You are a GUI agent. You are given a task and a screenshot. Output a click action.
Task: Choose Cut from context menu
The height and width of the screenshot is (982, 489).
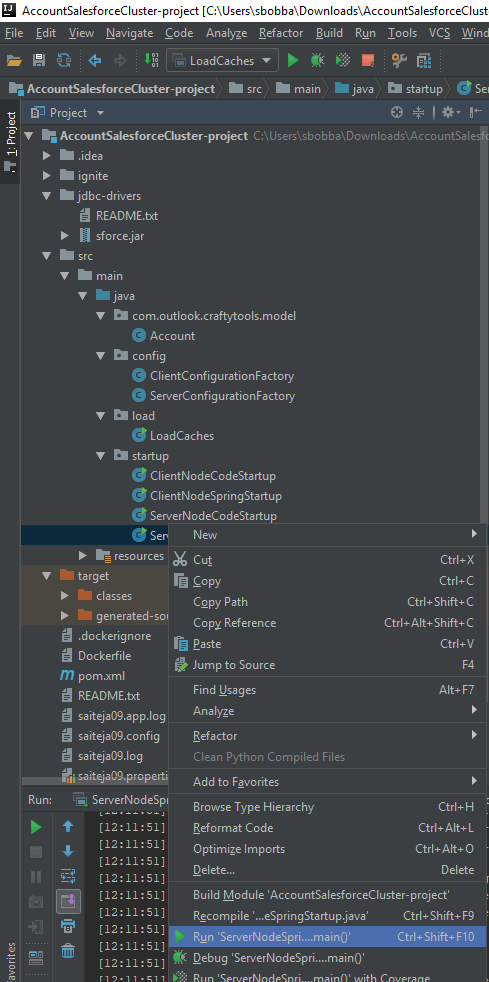click(327, 560)
